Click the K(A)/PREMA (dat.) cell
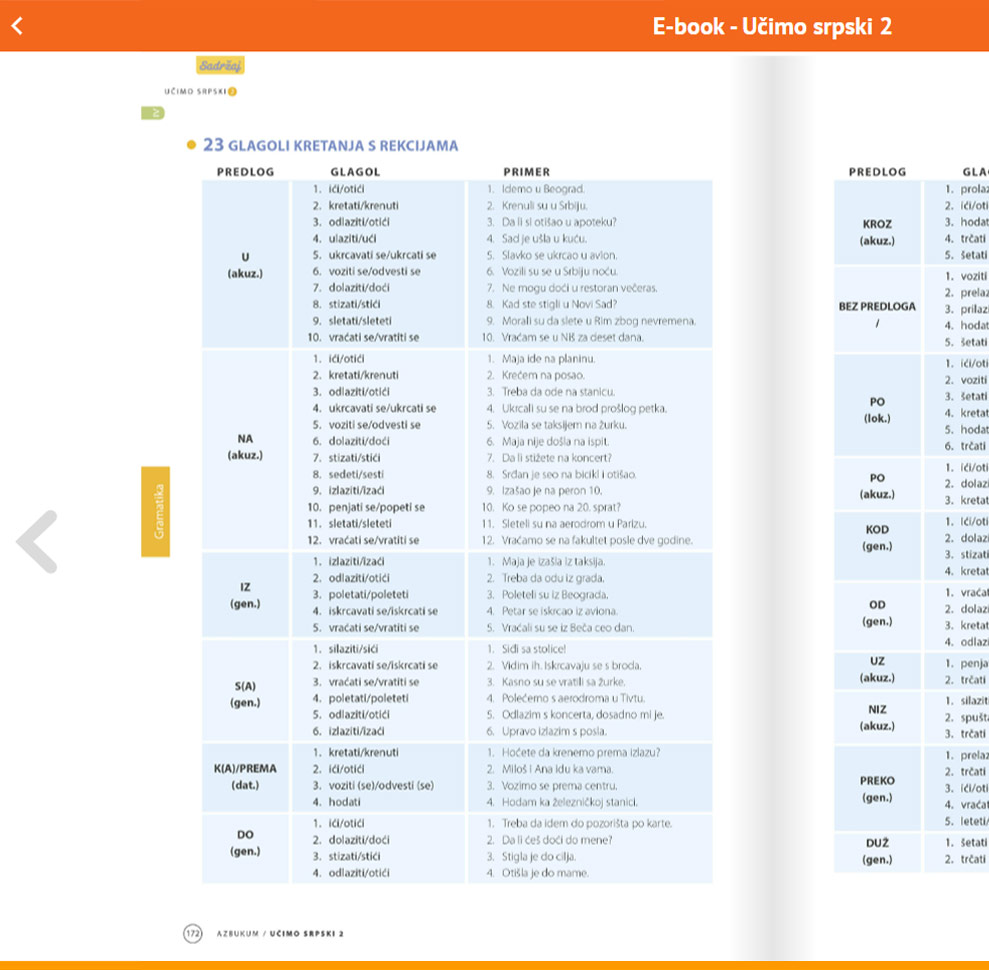This screenshot has width=989, height=970. click(x=245, y=777)
